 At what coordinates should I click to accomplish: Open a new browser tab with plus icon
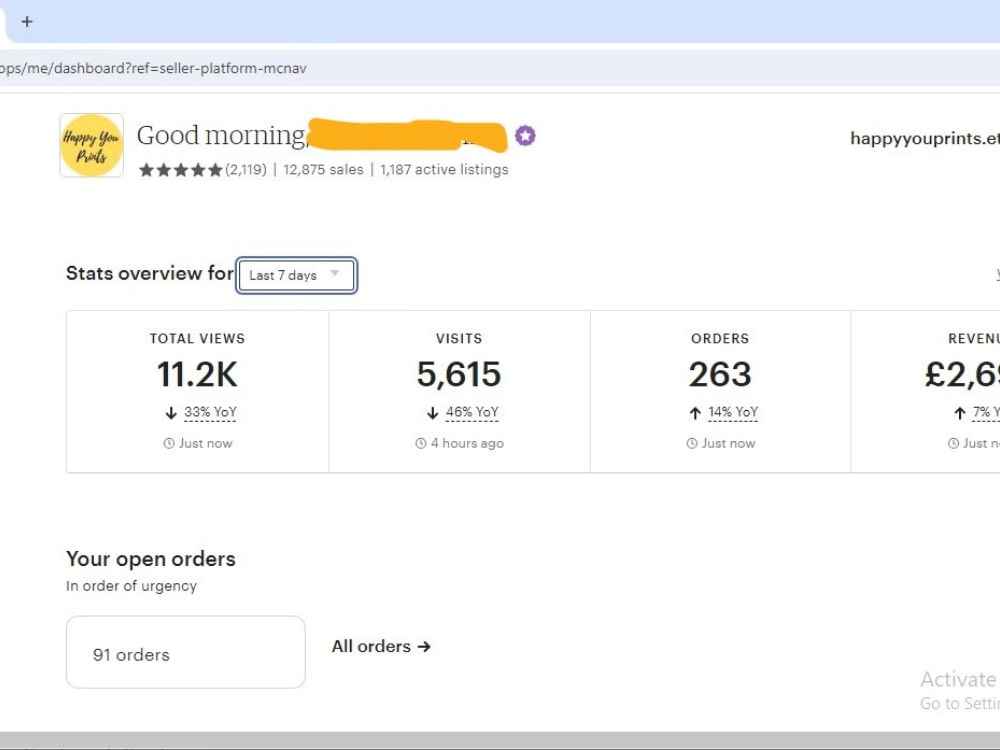click(27, 22)
